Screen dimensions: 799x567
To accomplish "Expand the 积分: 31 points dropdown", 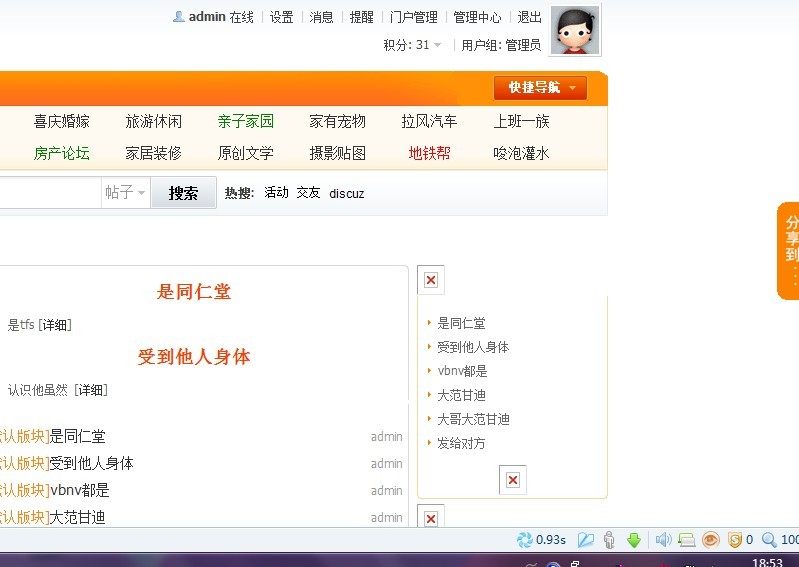I will (x=412, y=45).
